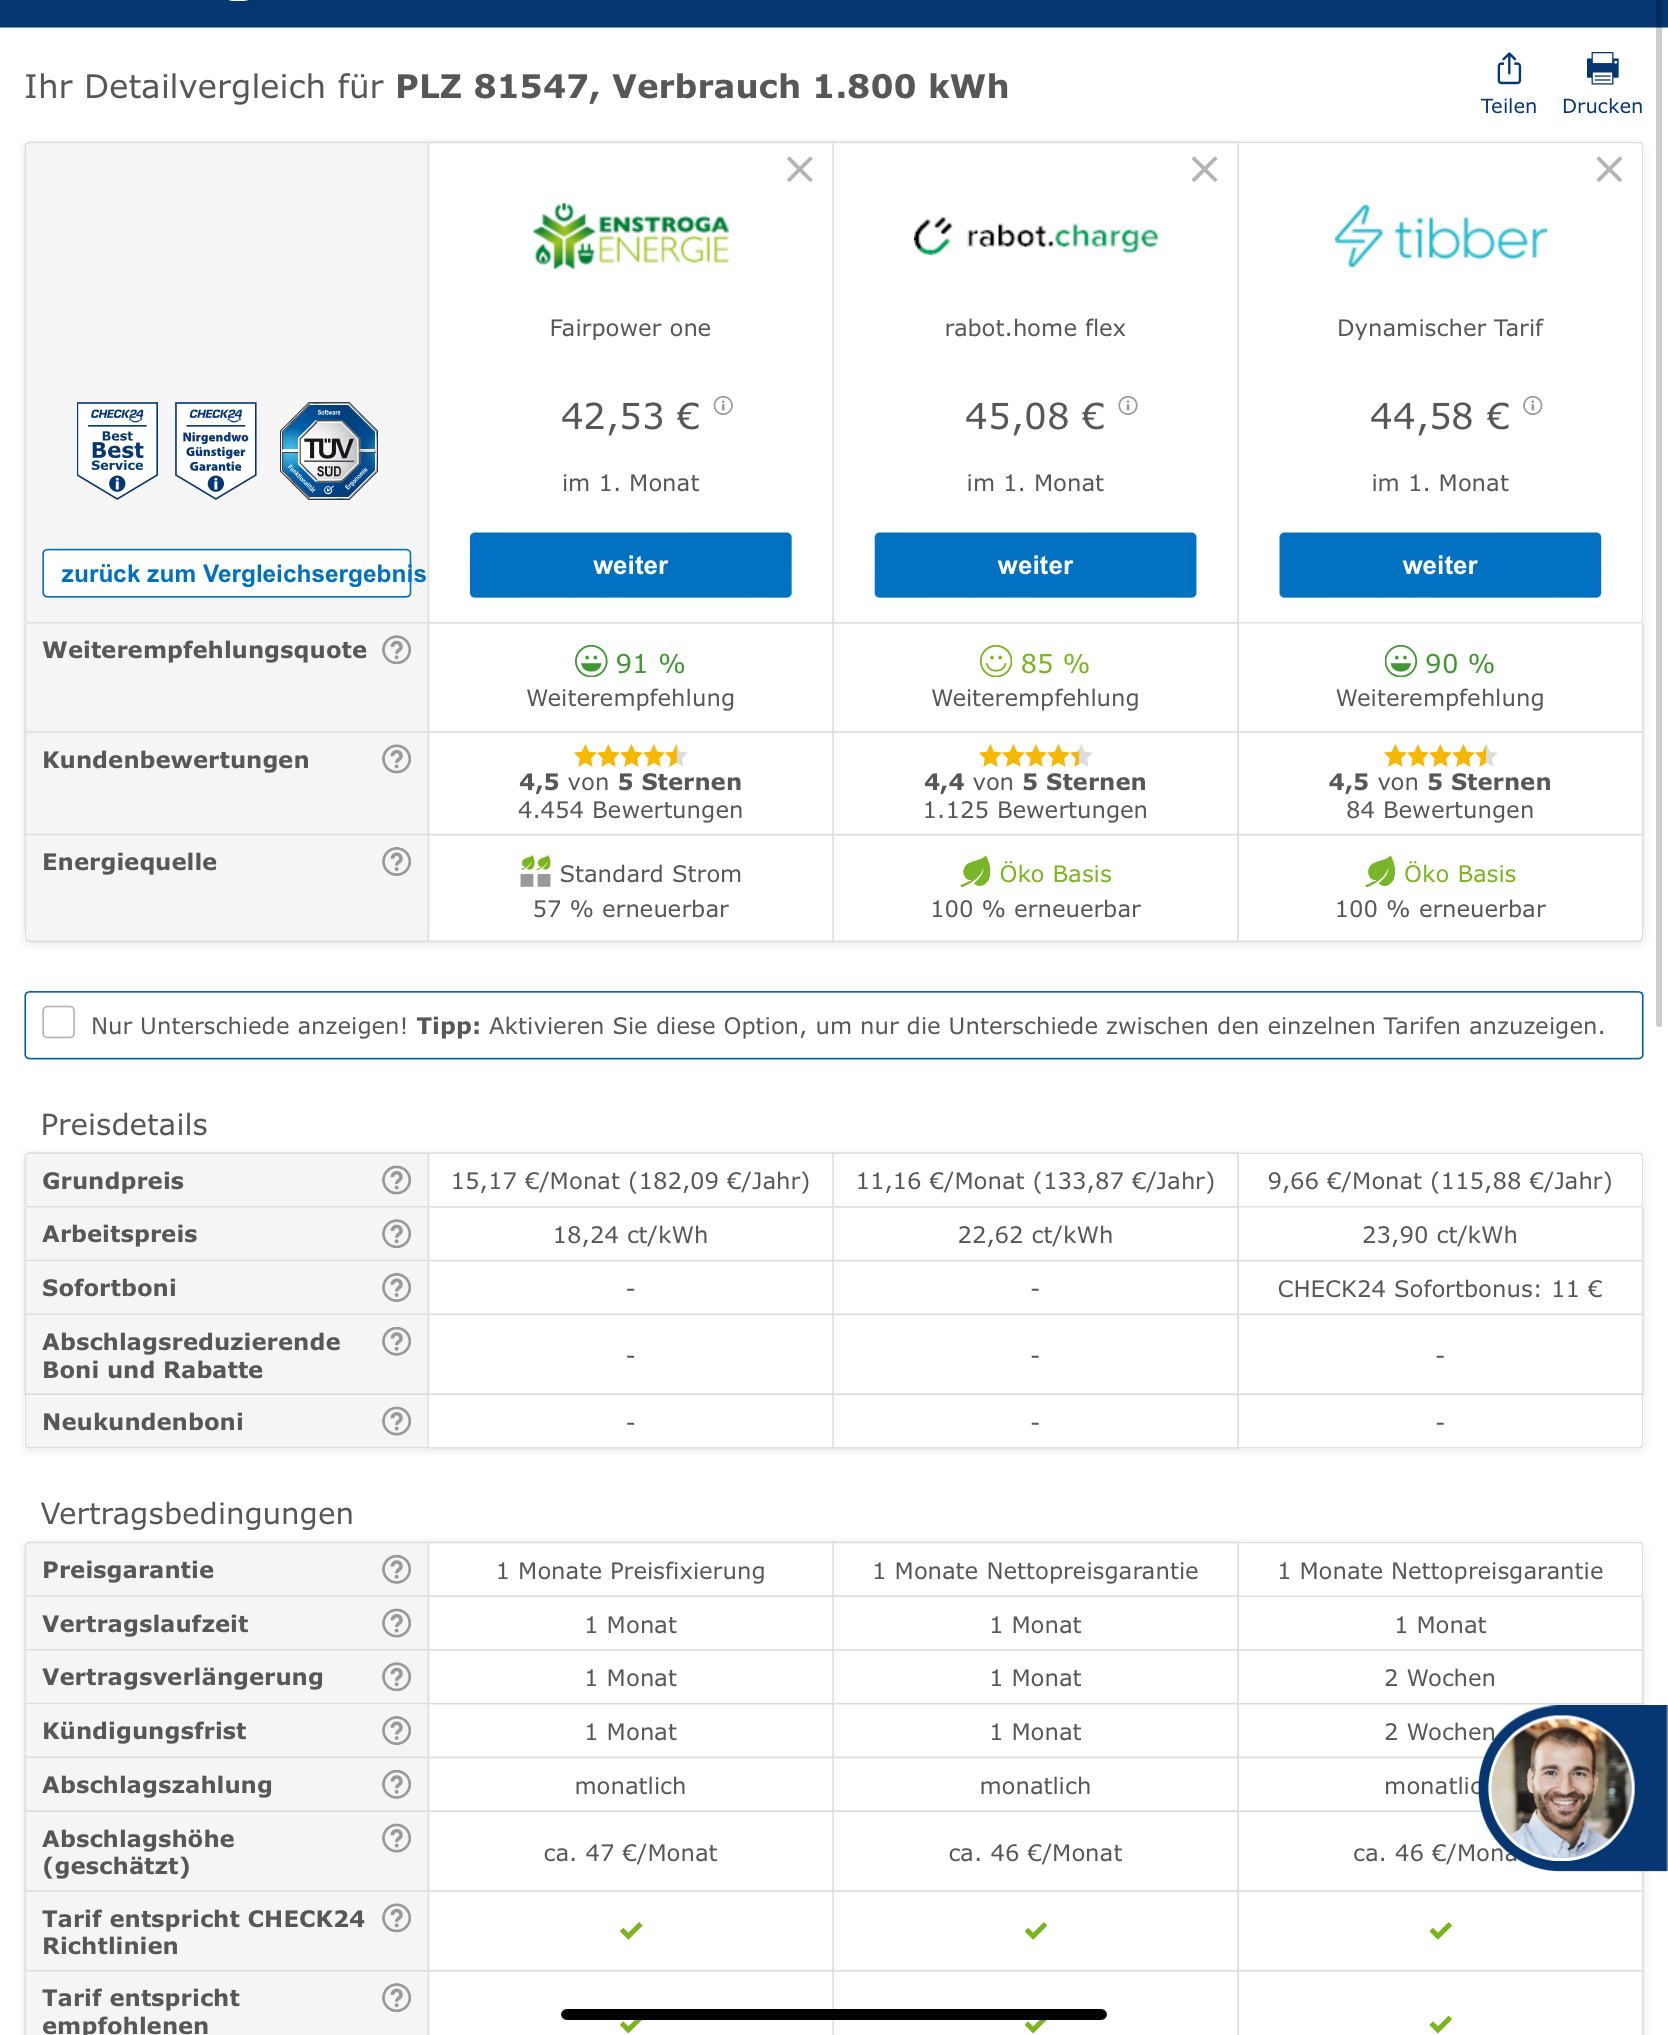This screenshot has height=2035, width=1668.
Task: Click the 'Fairpower one' tariff name
Action: click(x=631, y=328)
